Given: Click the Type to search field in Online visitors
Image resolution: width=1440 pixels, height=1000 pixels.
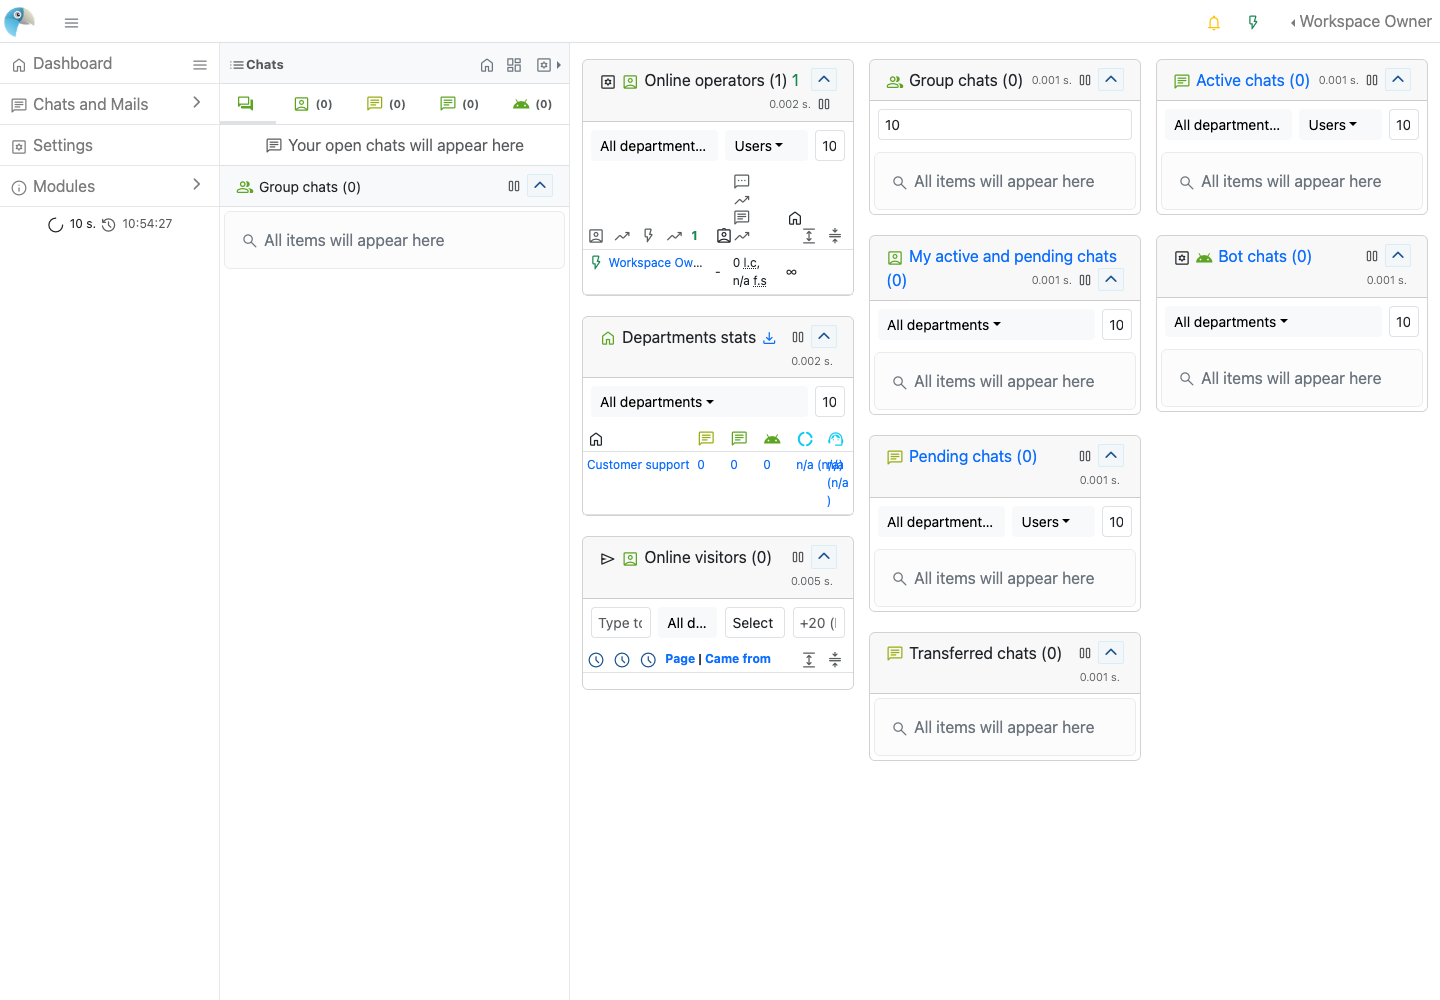Looking at the screenshot, I should click(x=621, y=623).
